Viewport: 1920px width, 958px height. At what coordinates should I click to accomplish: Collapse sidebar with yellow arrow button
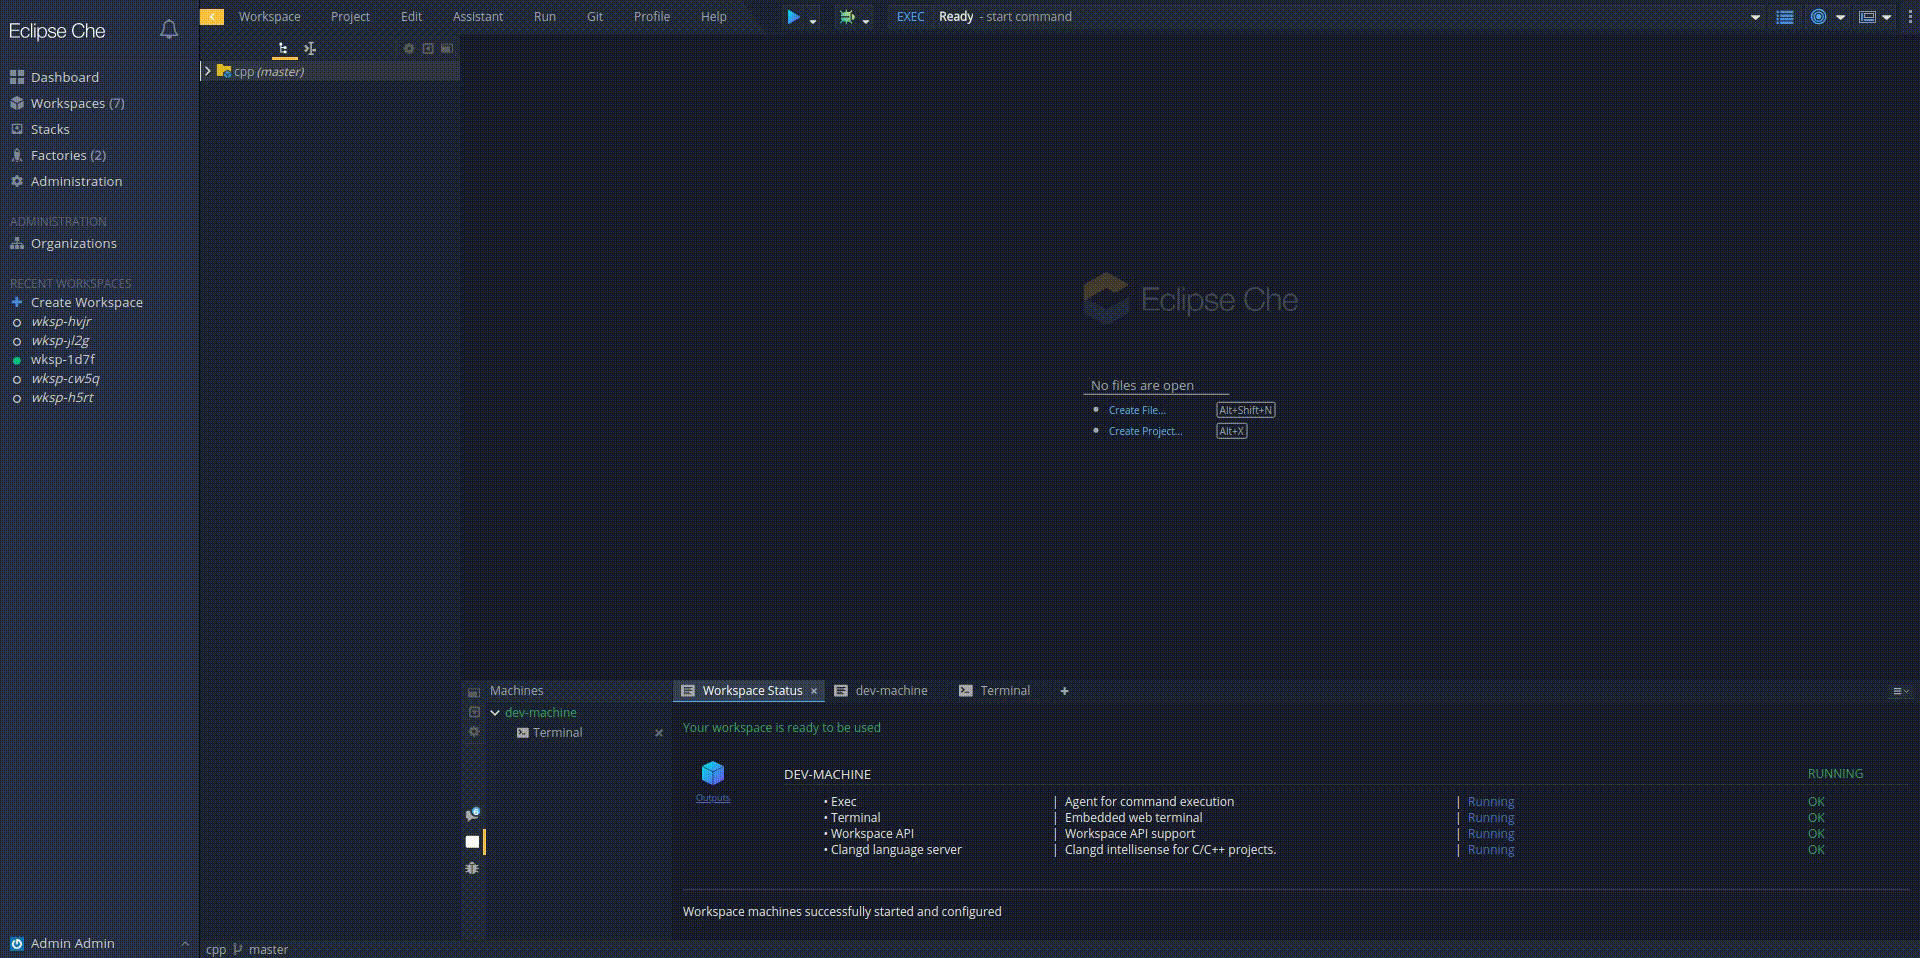point(212,16)
